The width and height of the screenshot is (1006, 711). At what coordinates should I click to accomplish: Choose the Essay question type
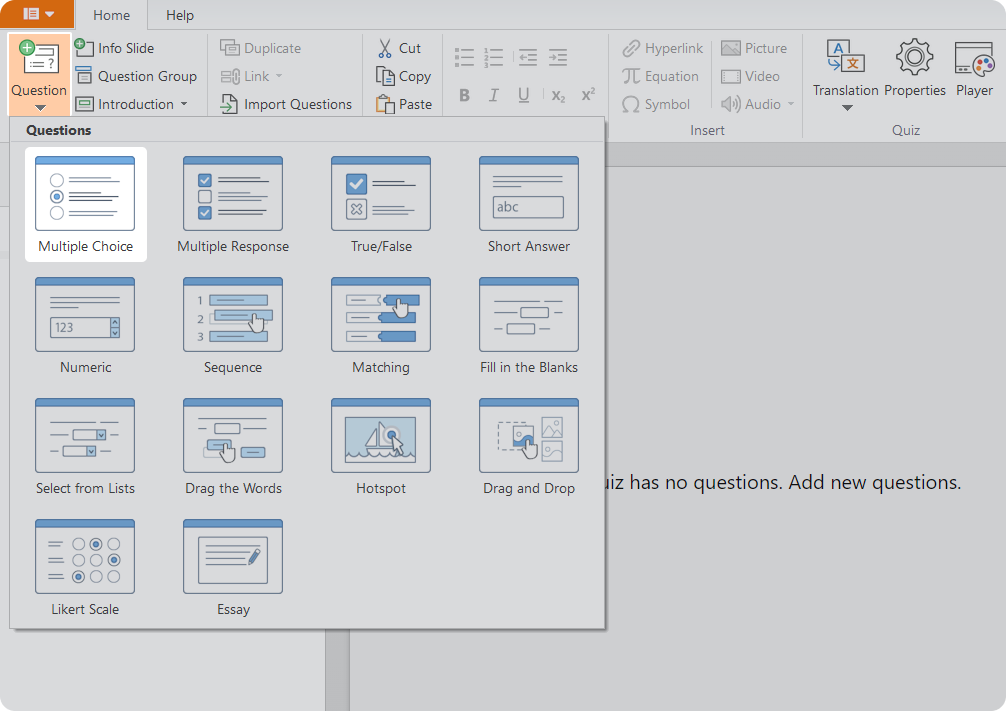[233, 558]
